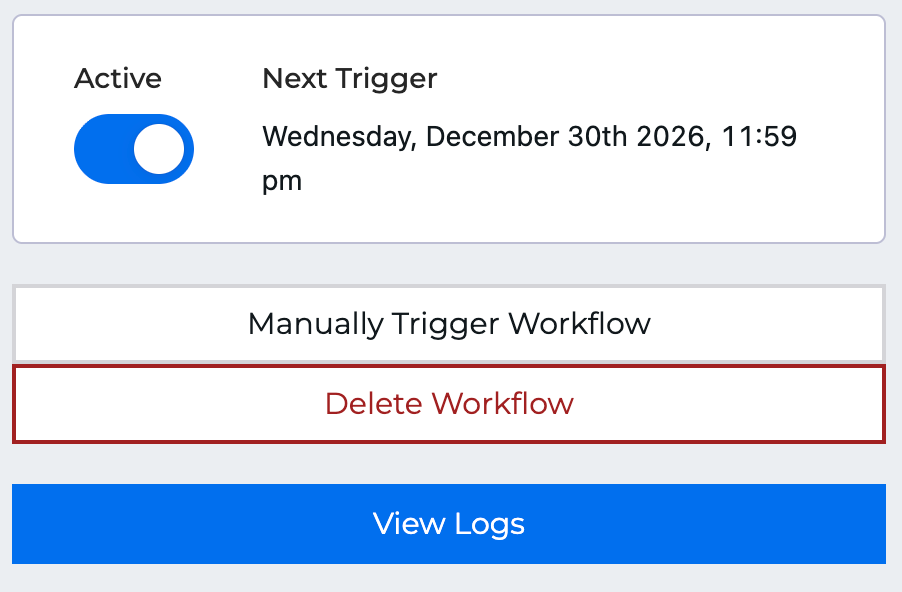Click "Wednesday" in the next trigger date
The height and width of the screenshot is (592, 902).
coord(338,136)
